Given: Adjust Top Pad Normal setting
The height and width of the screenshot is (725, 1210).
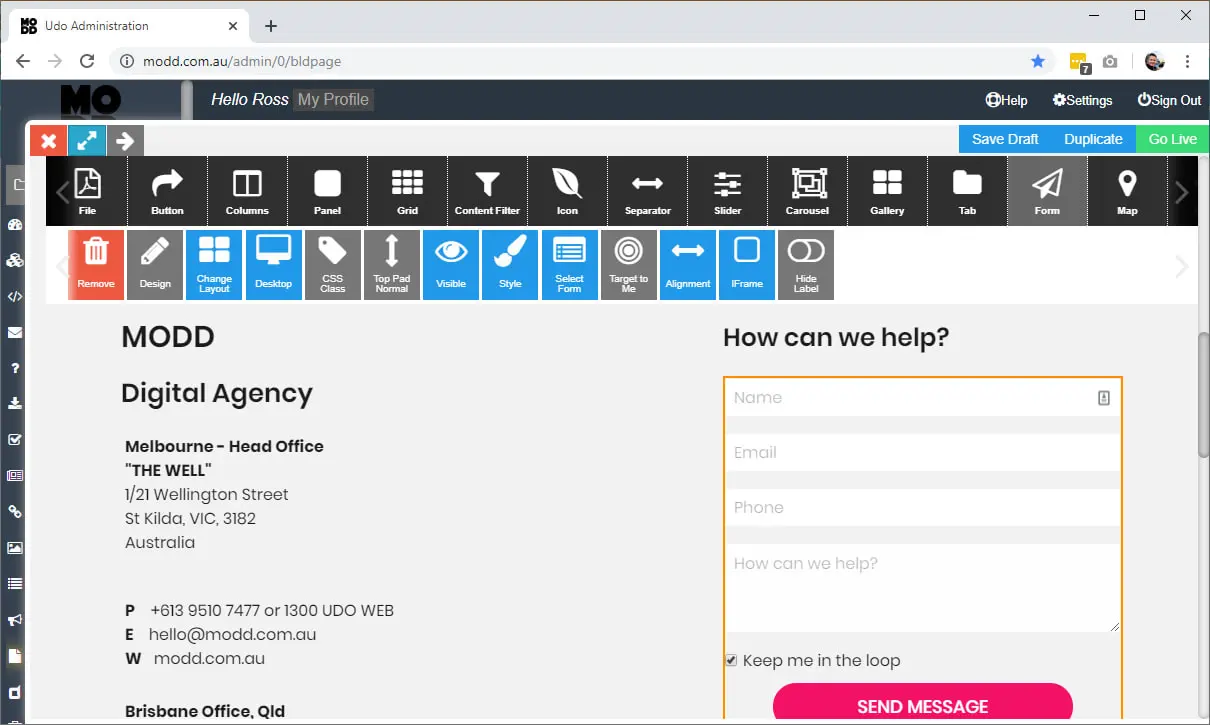Looking at the screenshot, I should click(391, 265).
